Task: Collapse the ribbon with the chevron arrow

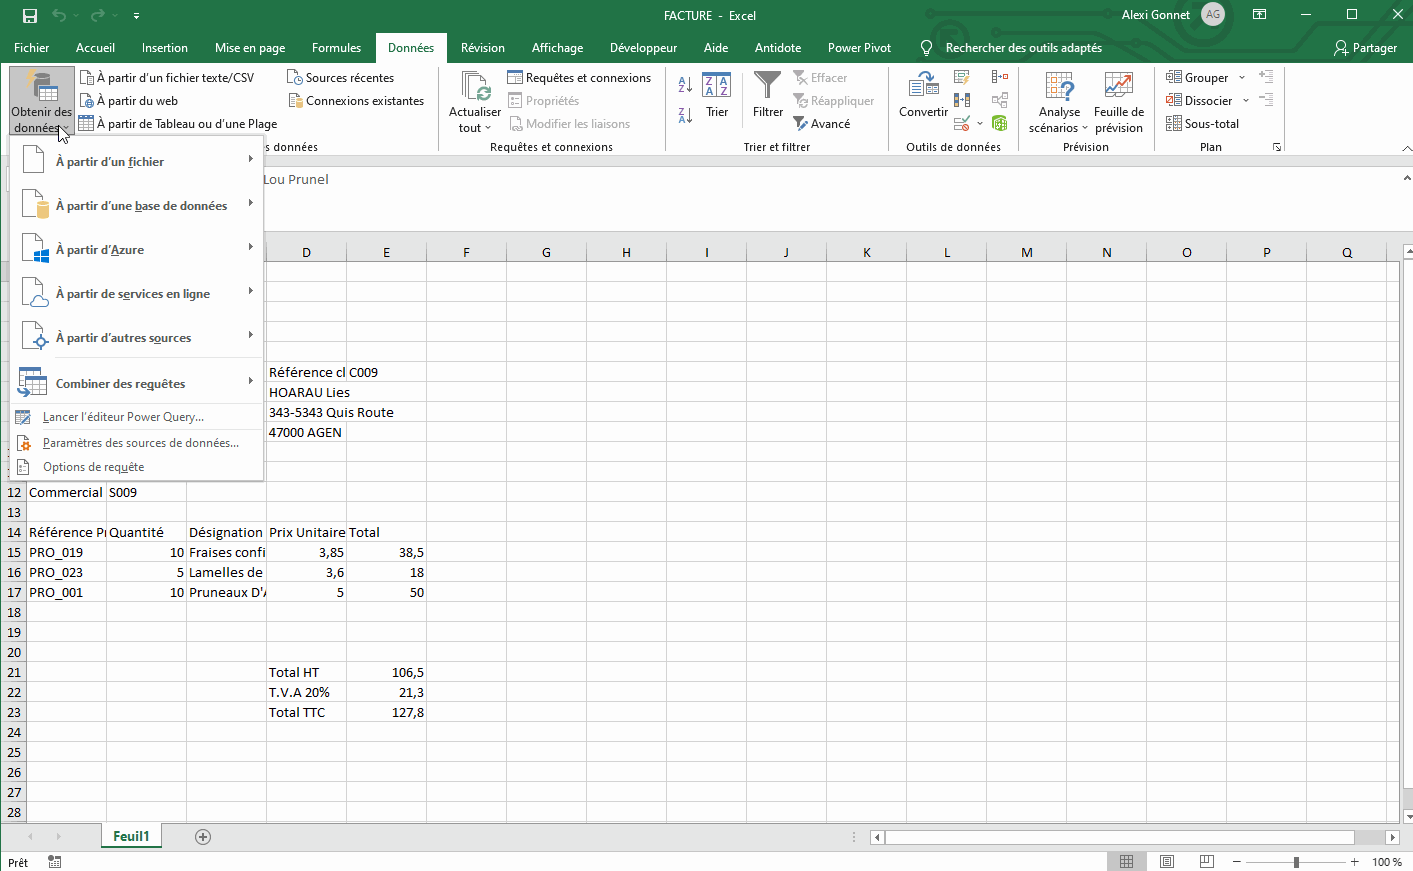Action: click(1406, 148)
